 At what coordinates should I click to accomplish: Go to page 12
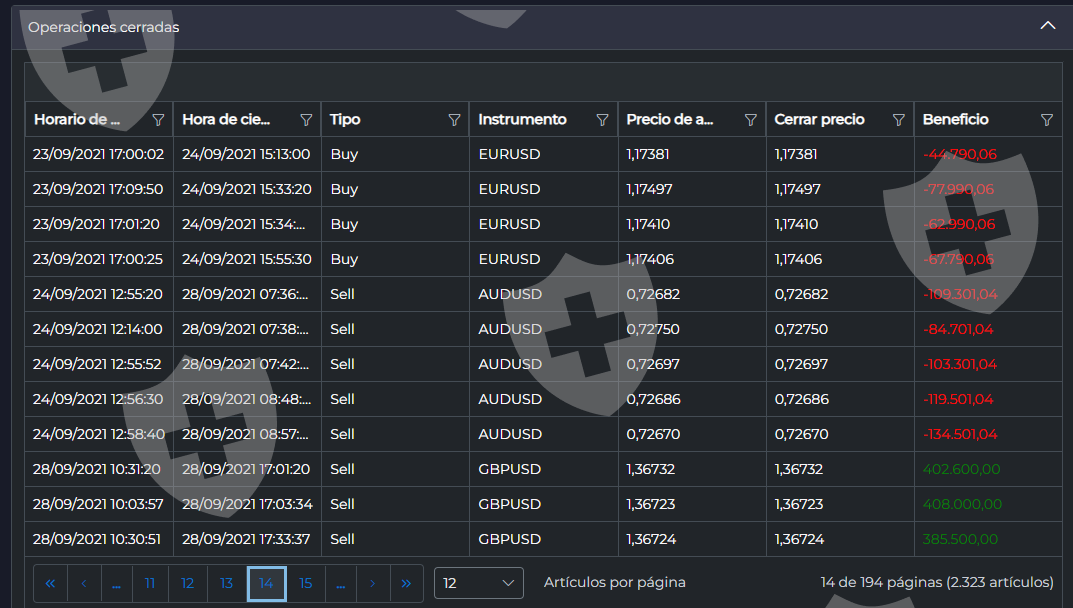(x=188, y=583)
